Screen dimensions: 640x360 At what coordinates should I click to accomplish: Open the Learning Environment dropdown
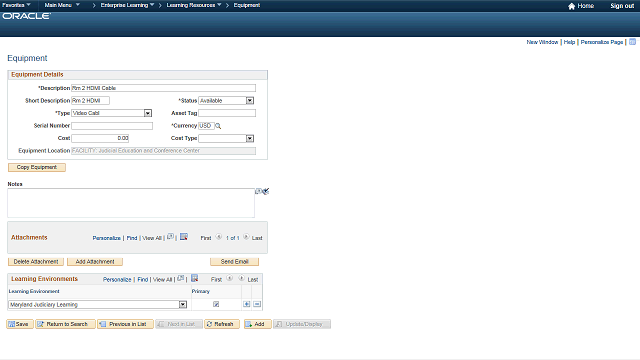(x=183, y=304)
